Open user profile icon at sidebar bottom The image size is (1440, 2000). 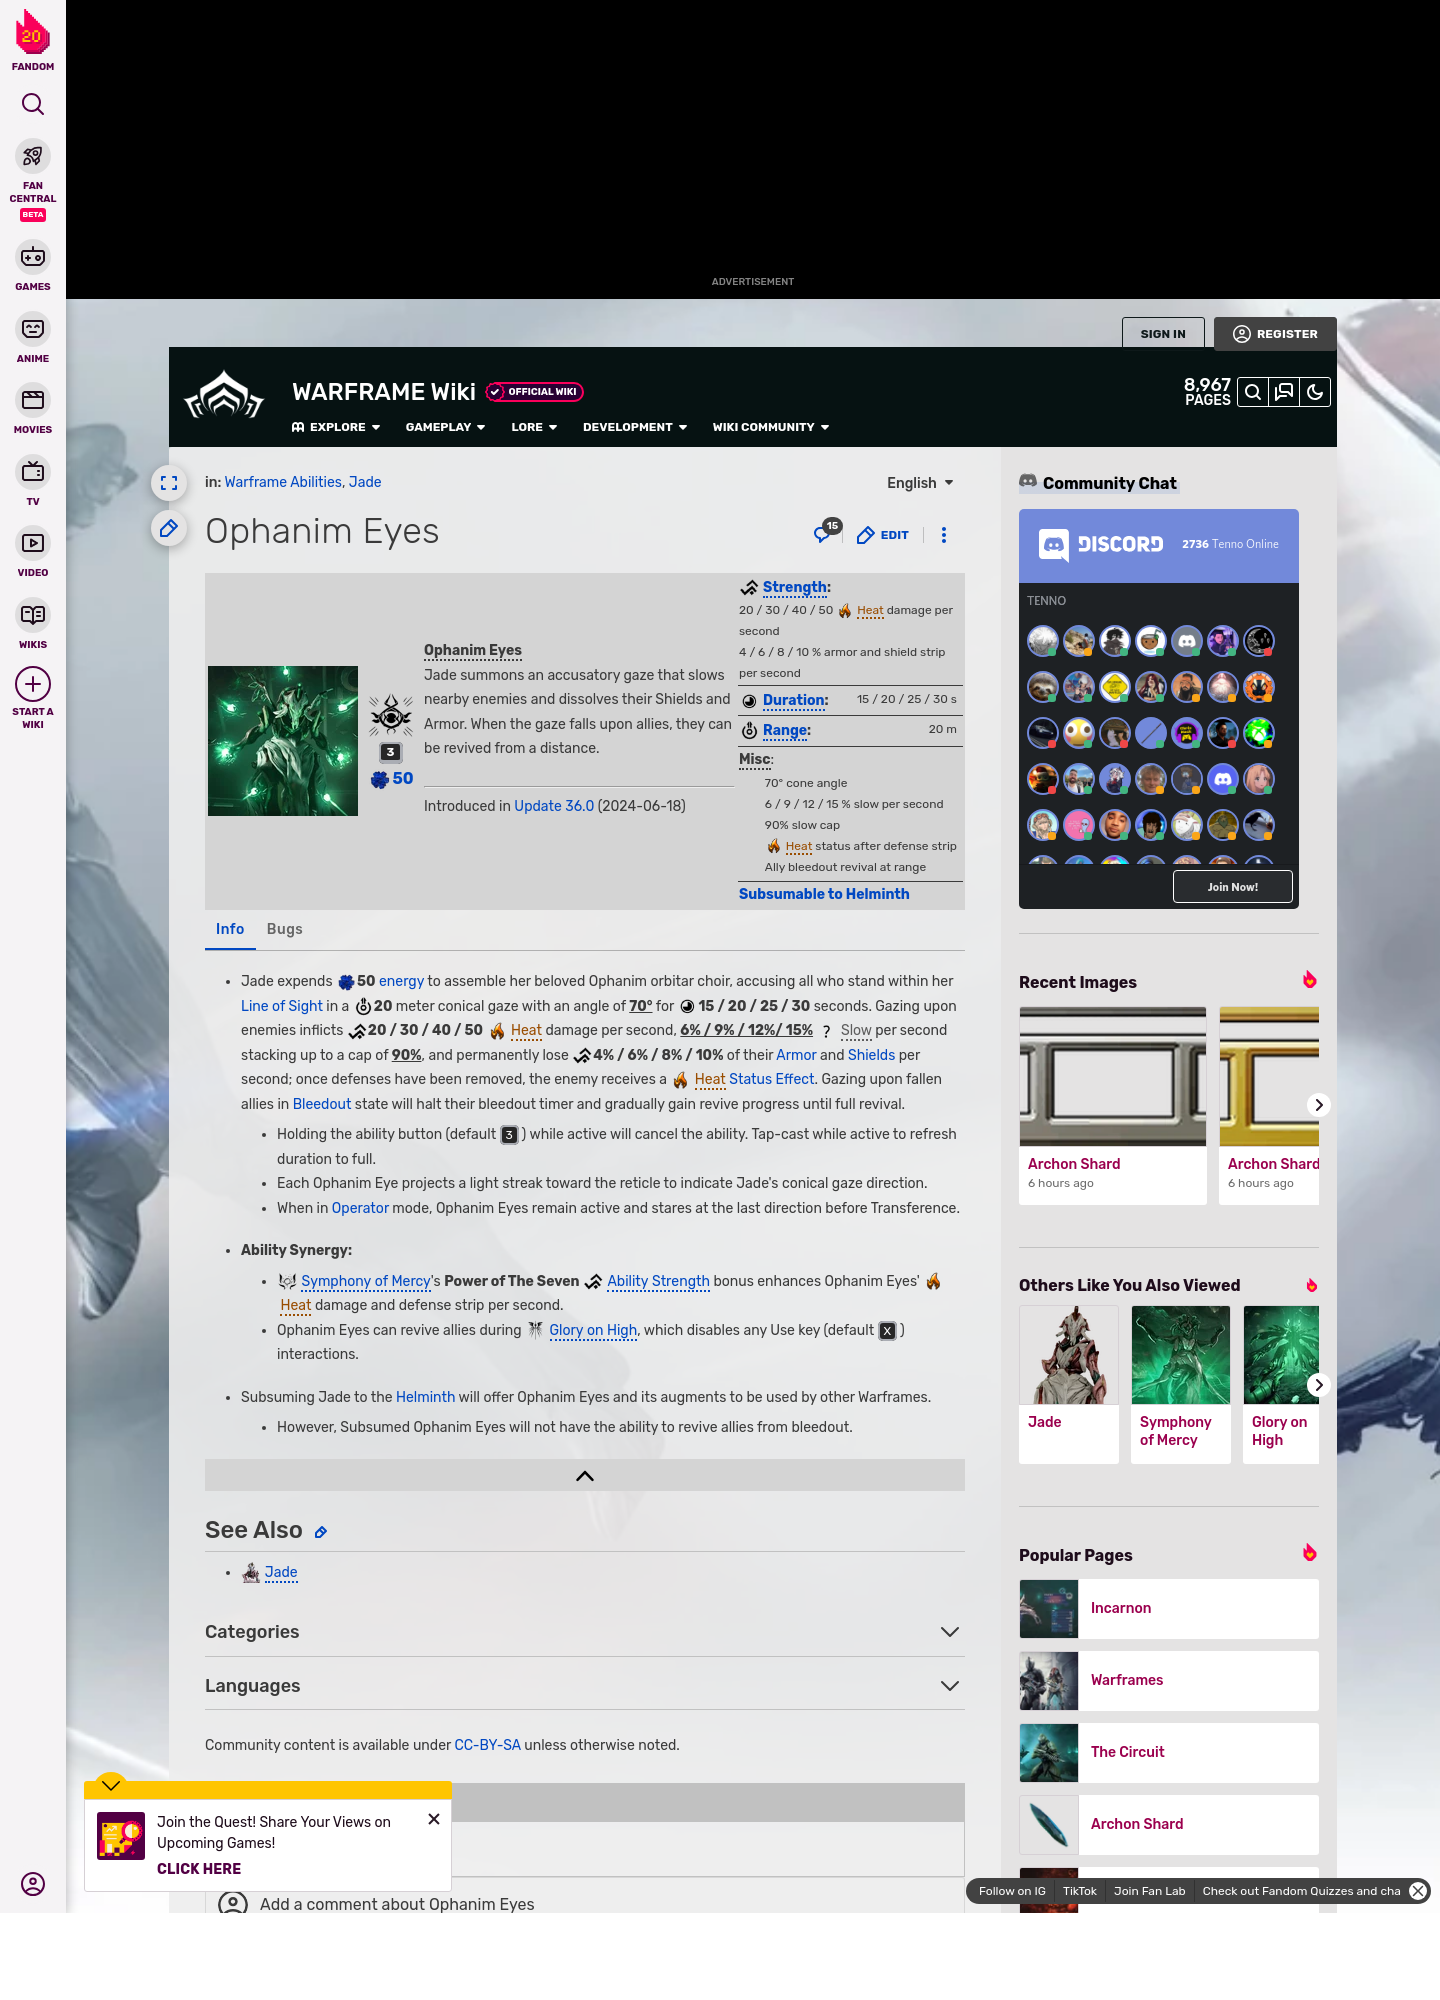33,1884
